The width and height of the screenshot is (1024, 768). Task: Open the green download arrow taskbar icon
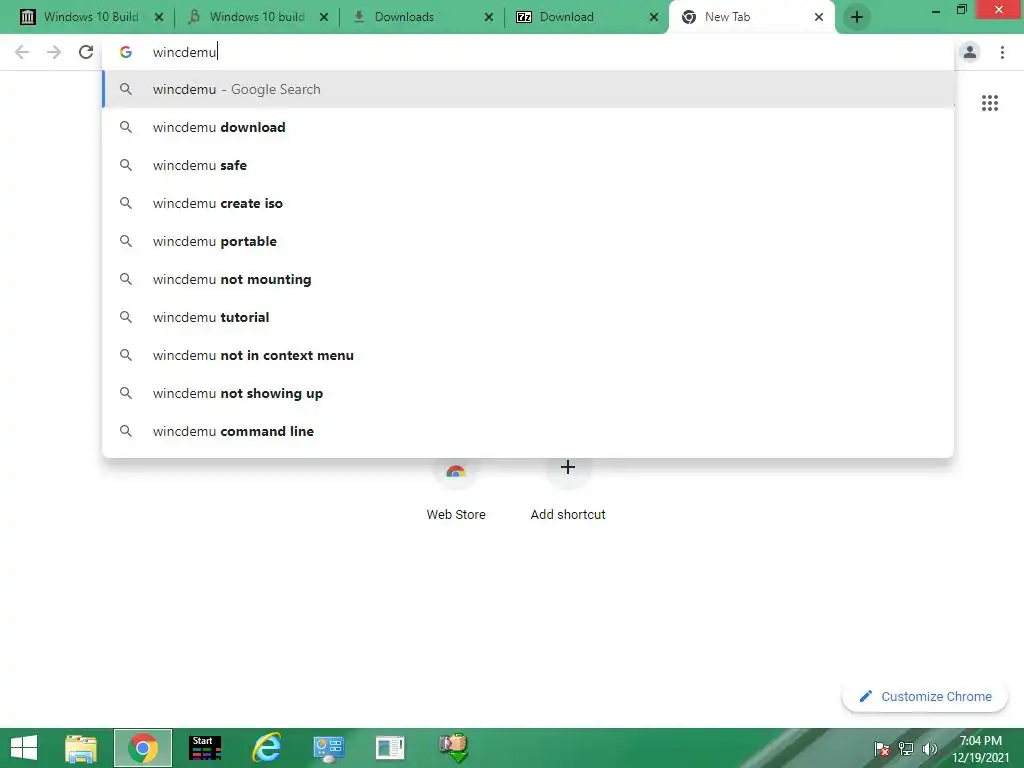[x=453, y=748]
